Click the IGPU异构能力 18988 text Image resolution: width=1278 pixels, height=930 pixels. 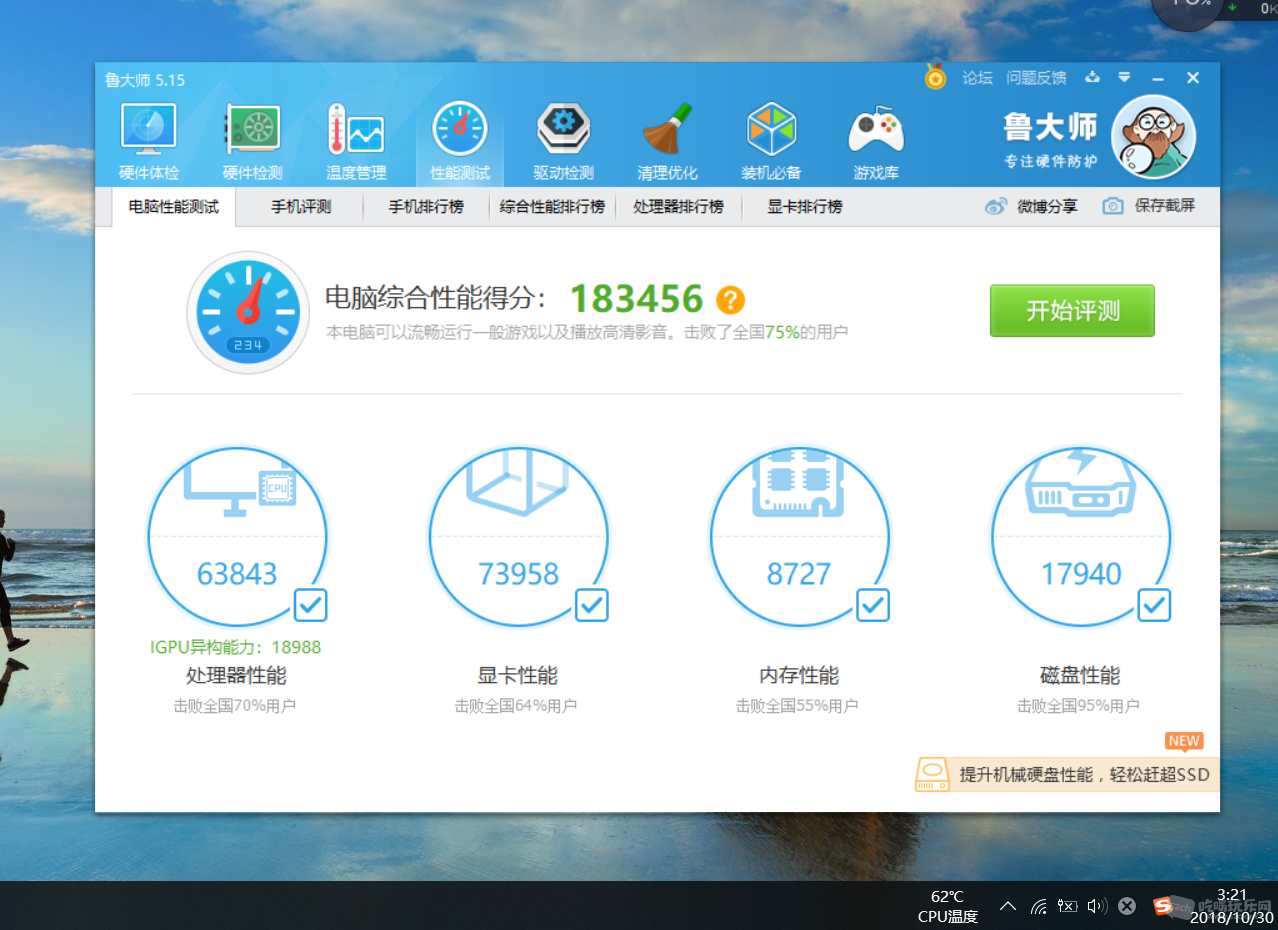tap(235, 647)
